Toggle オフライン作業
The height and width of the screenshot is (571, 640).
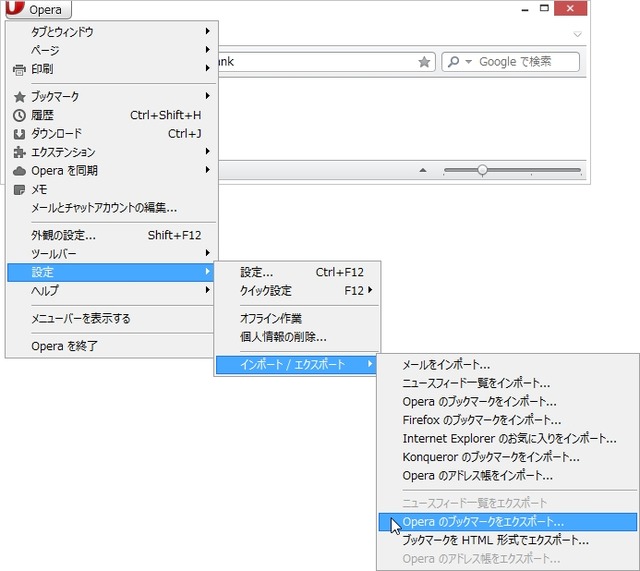(298, 318)
